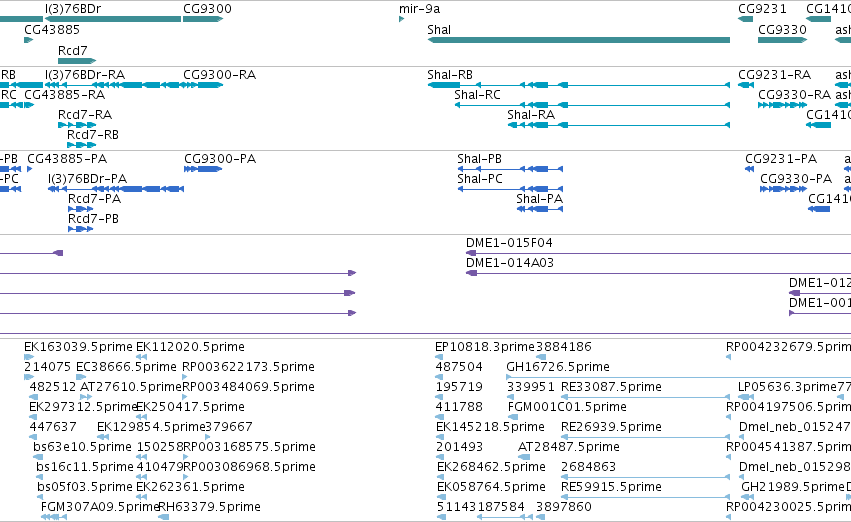
Task: Click the mir-9a gene marker
Action: pos(402,19)
